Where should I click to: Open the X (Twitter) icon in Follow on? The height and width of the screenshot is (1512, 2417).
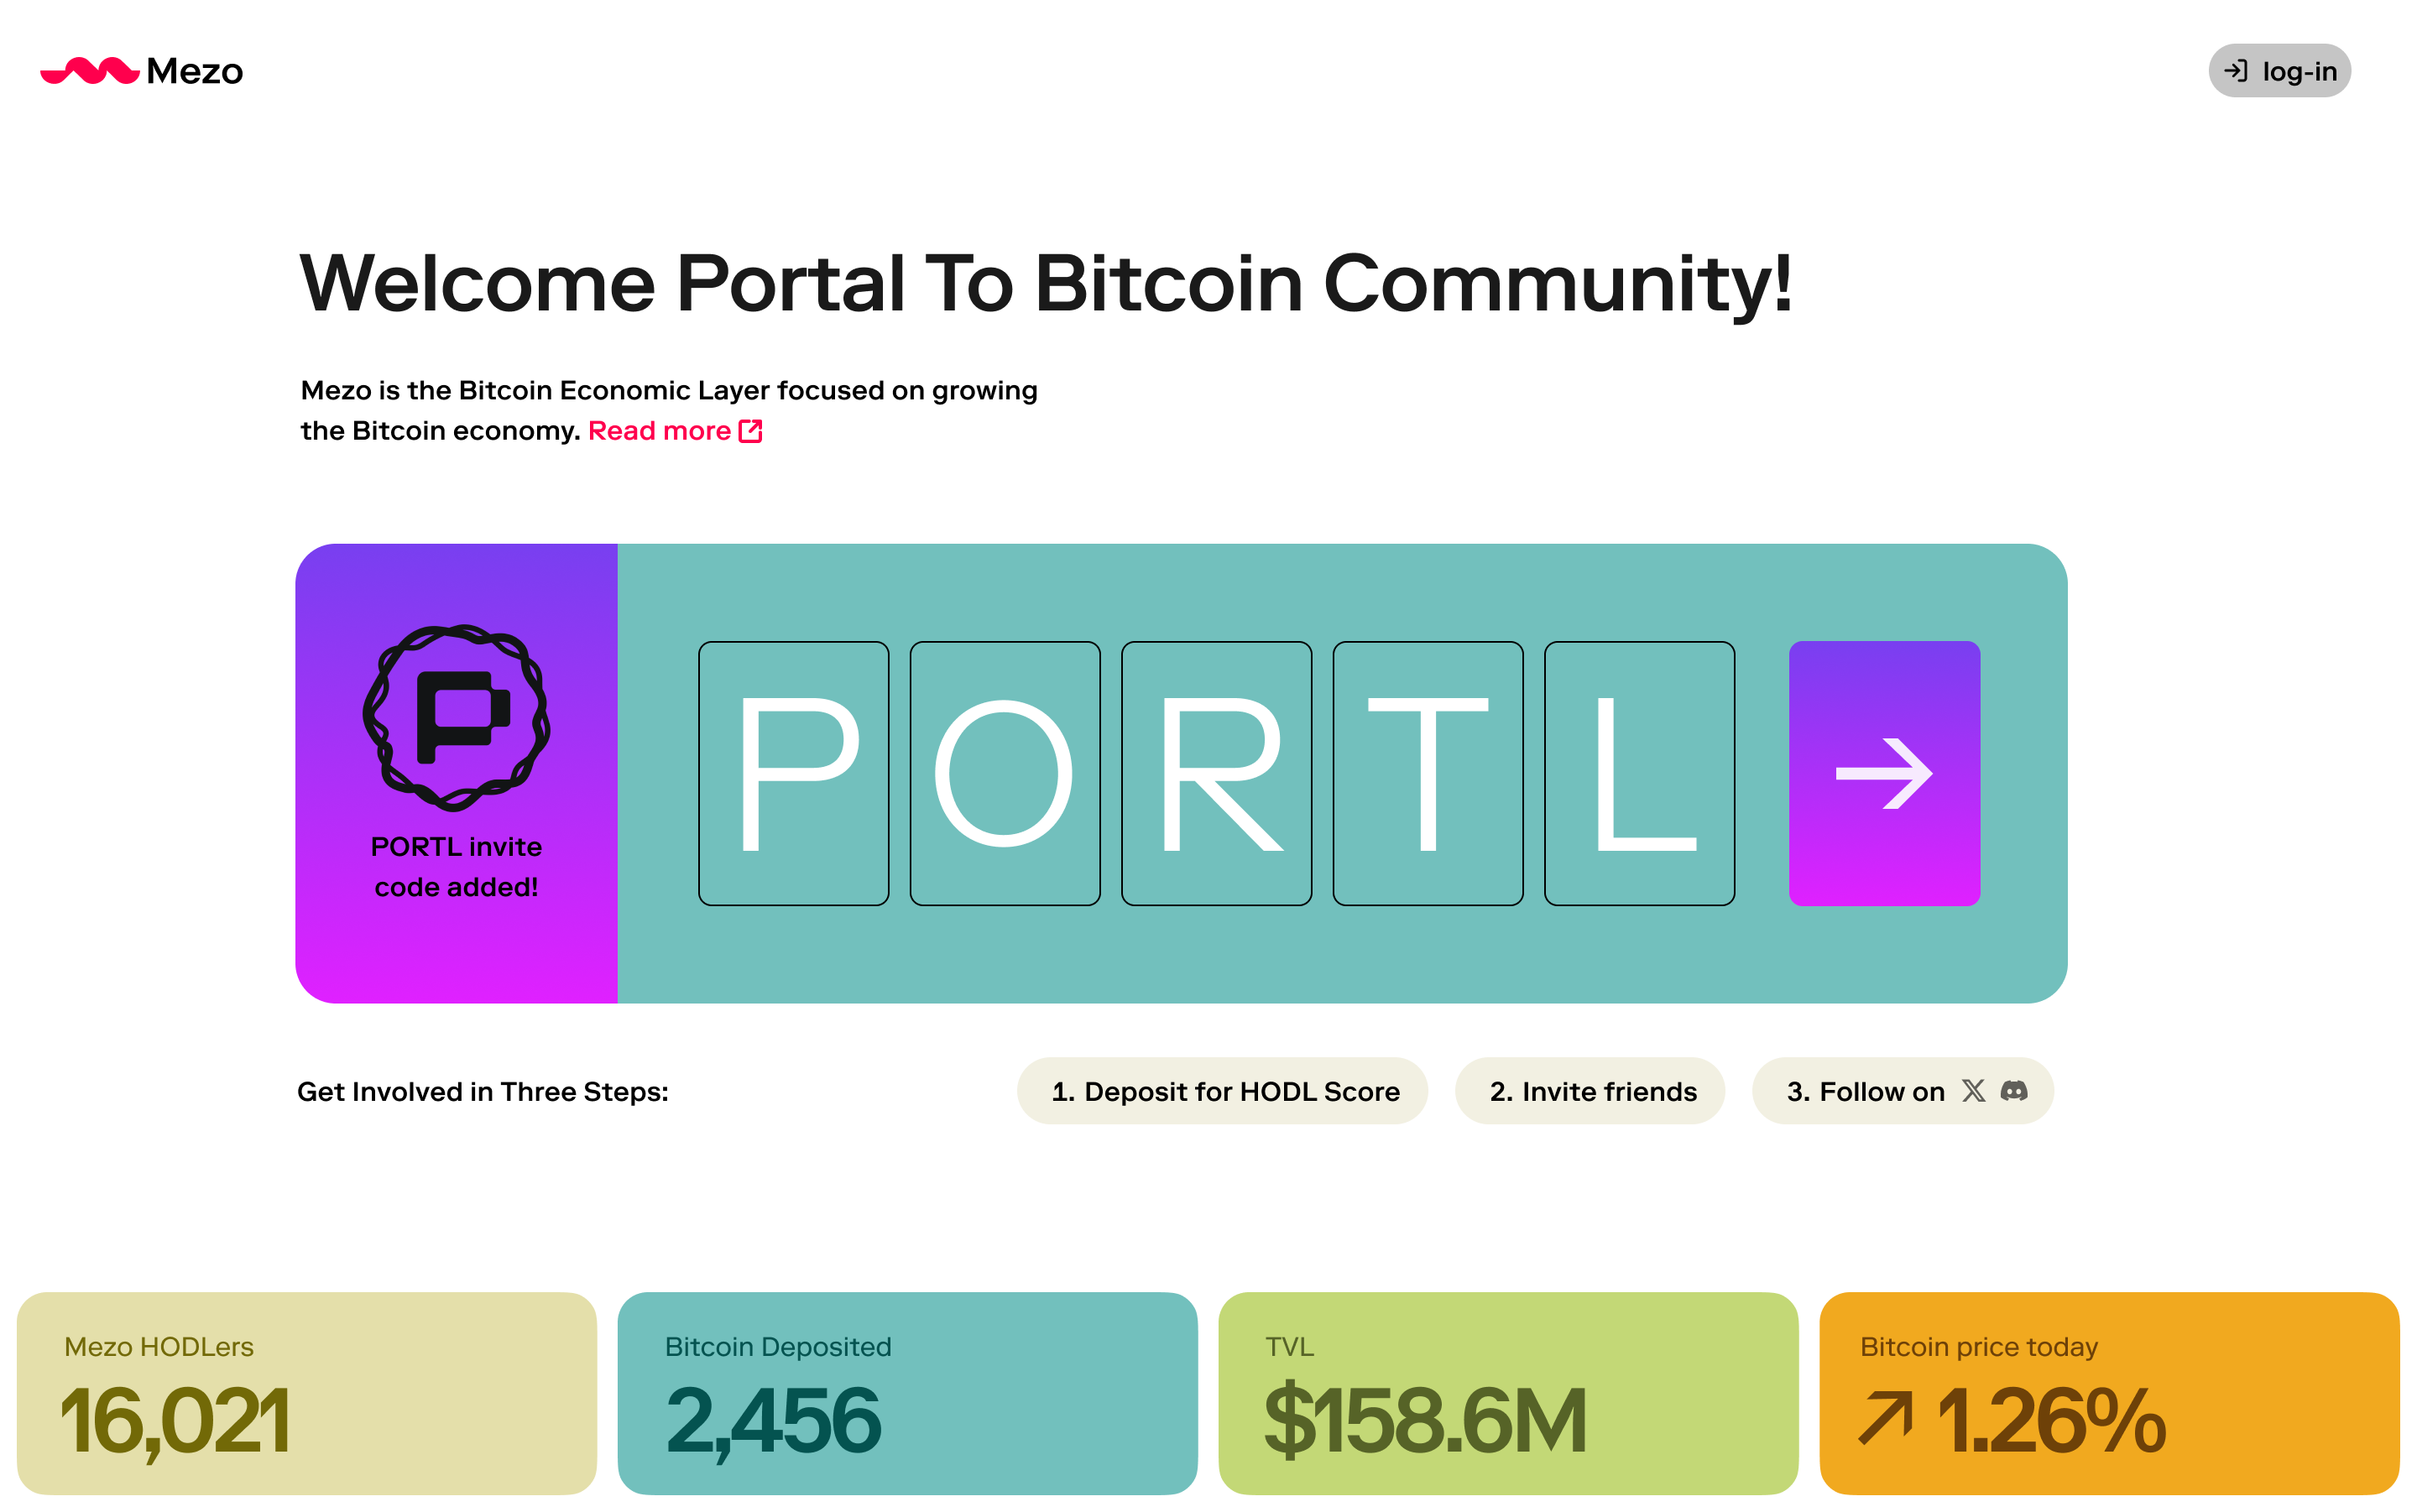coord(1973,1090)
